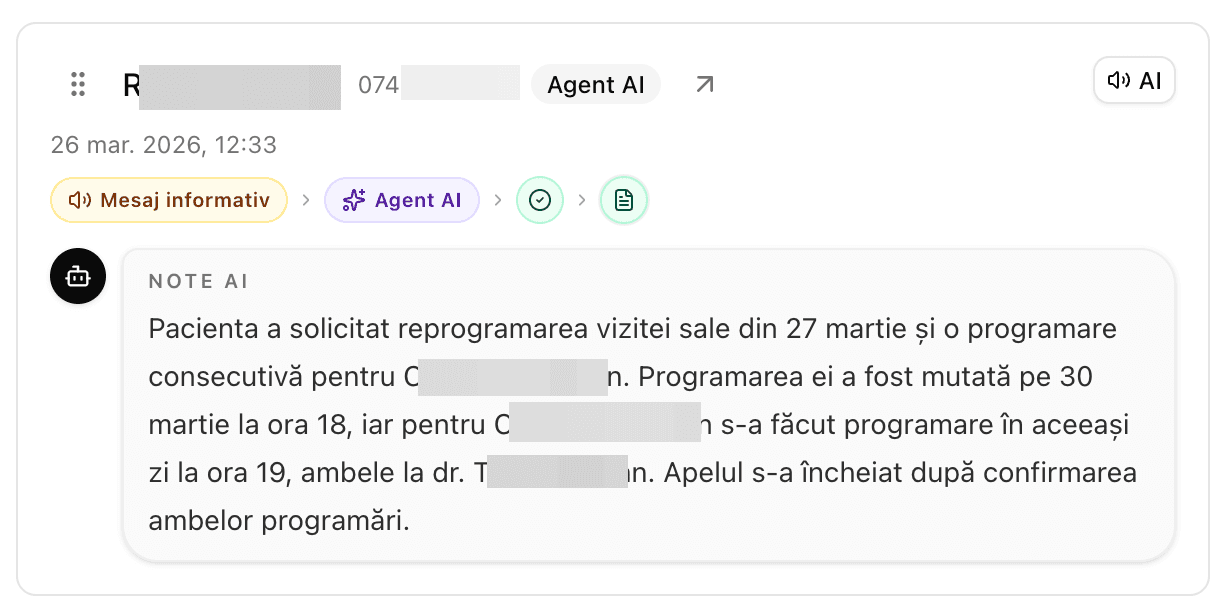The height and width of the screenshot is (612, 1228).
Task: Click the speaker icon in Mesaj informativ chip
Action: click(x=80, y=200)
